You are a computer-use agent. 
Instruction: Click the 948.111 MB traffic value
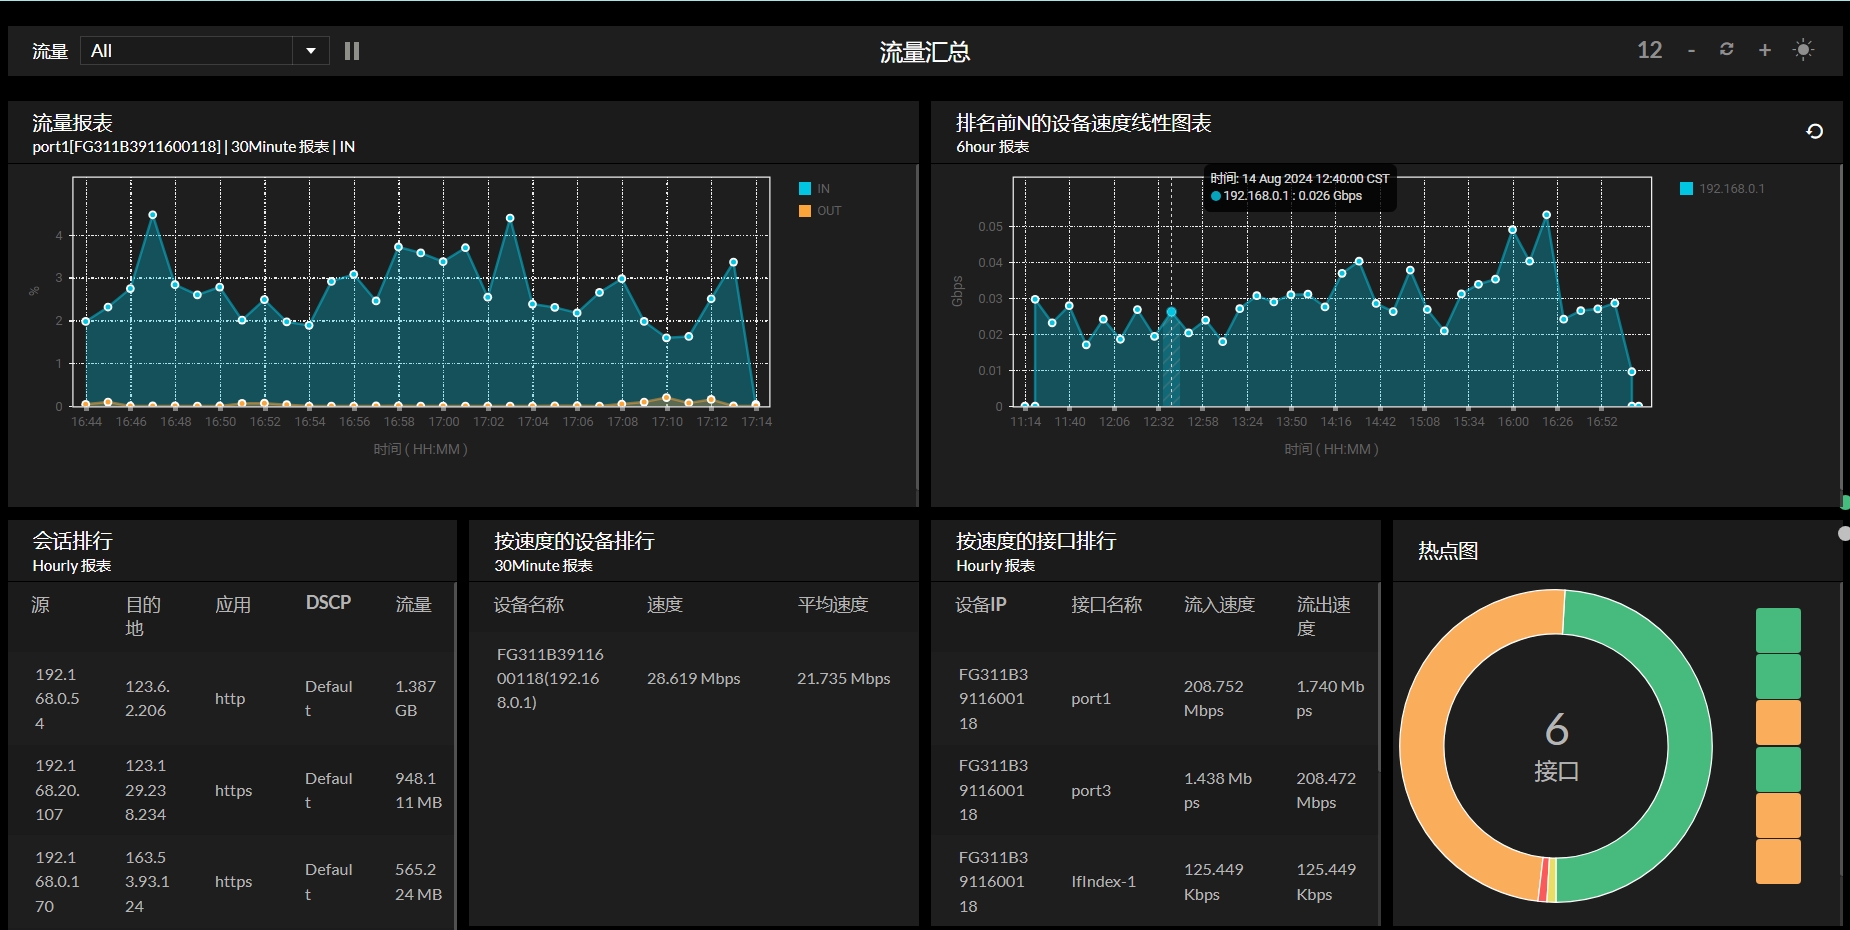point(418,790)
